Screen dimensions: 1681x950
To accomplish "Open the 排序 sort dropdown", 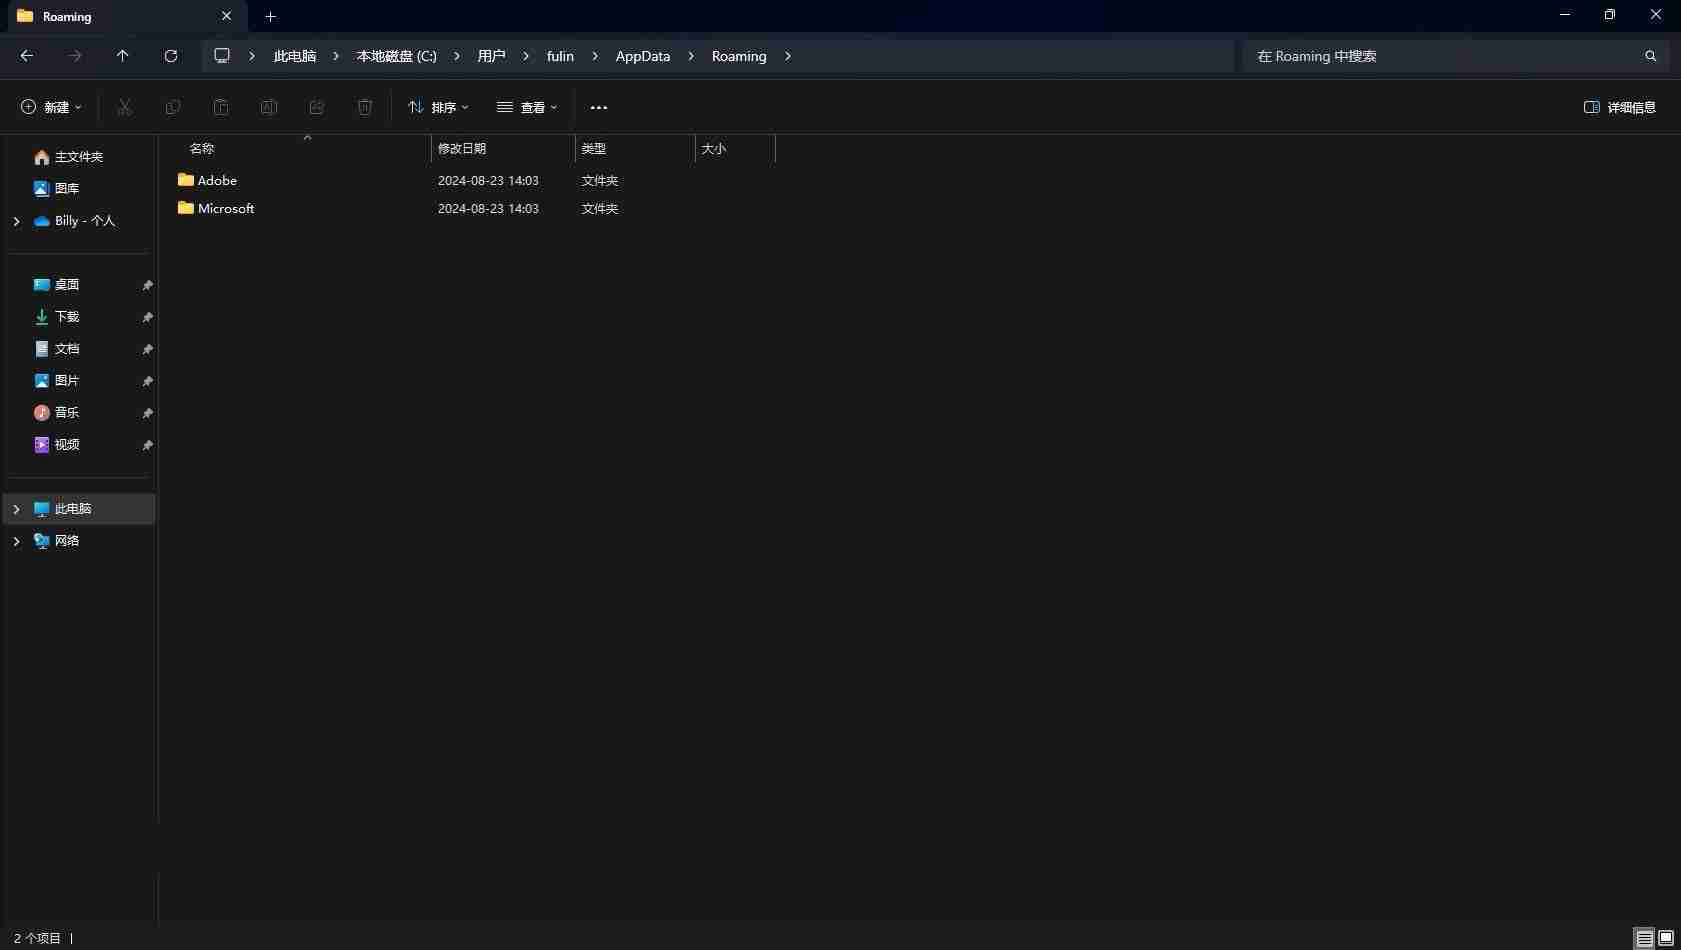I will coord(438,107).
